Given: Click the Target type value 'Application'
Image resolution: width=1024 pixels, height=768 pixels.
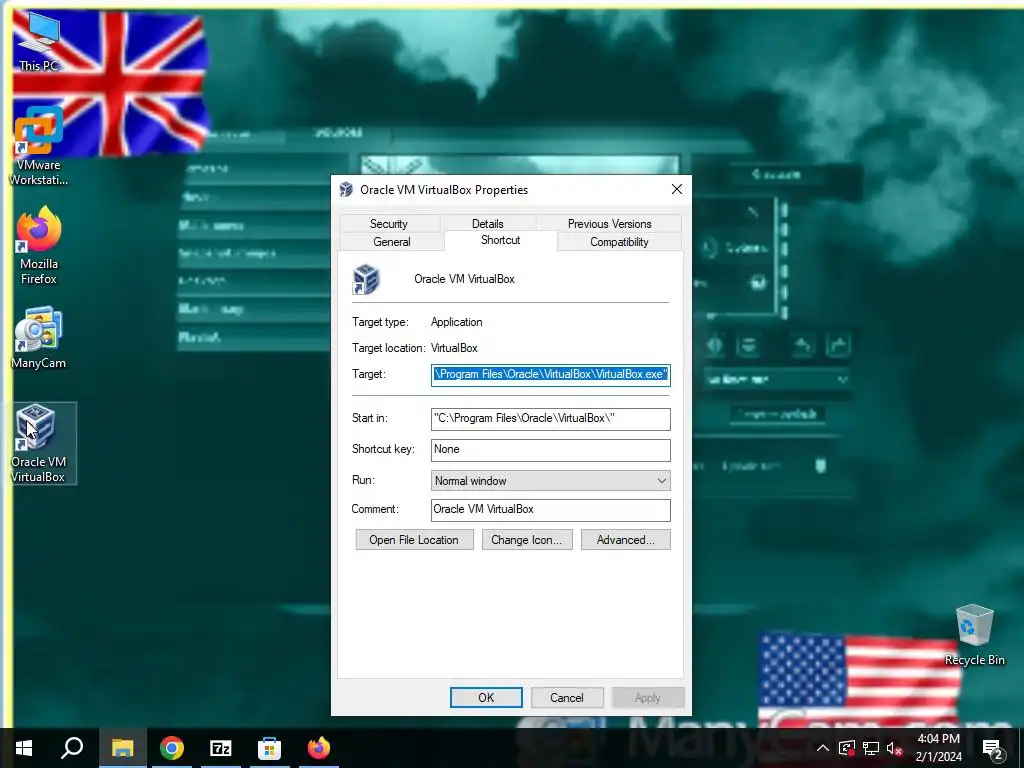Looking at the screenshot, I should tap(456, 322).
